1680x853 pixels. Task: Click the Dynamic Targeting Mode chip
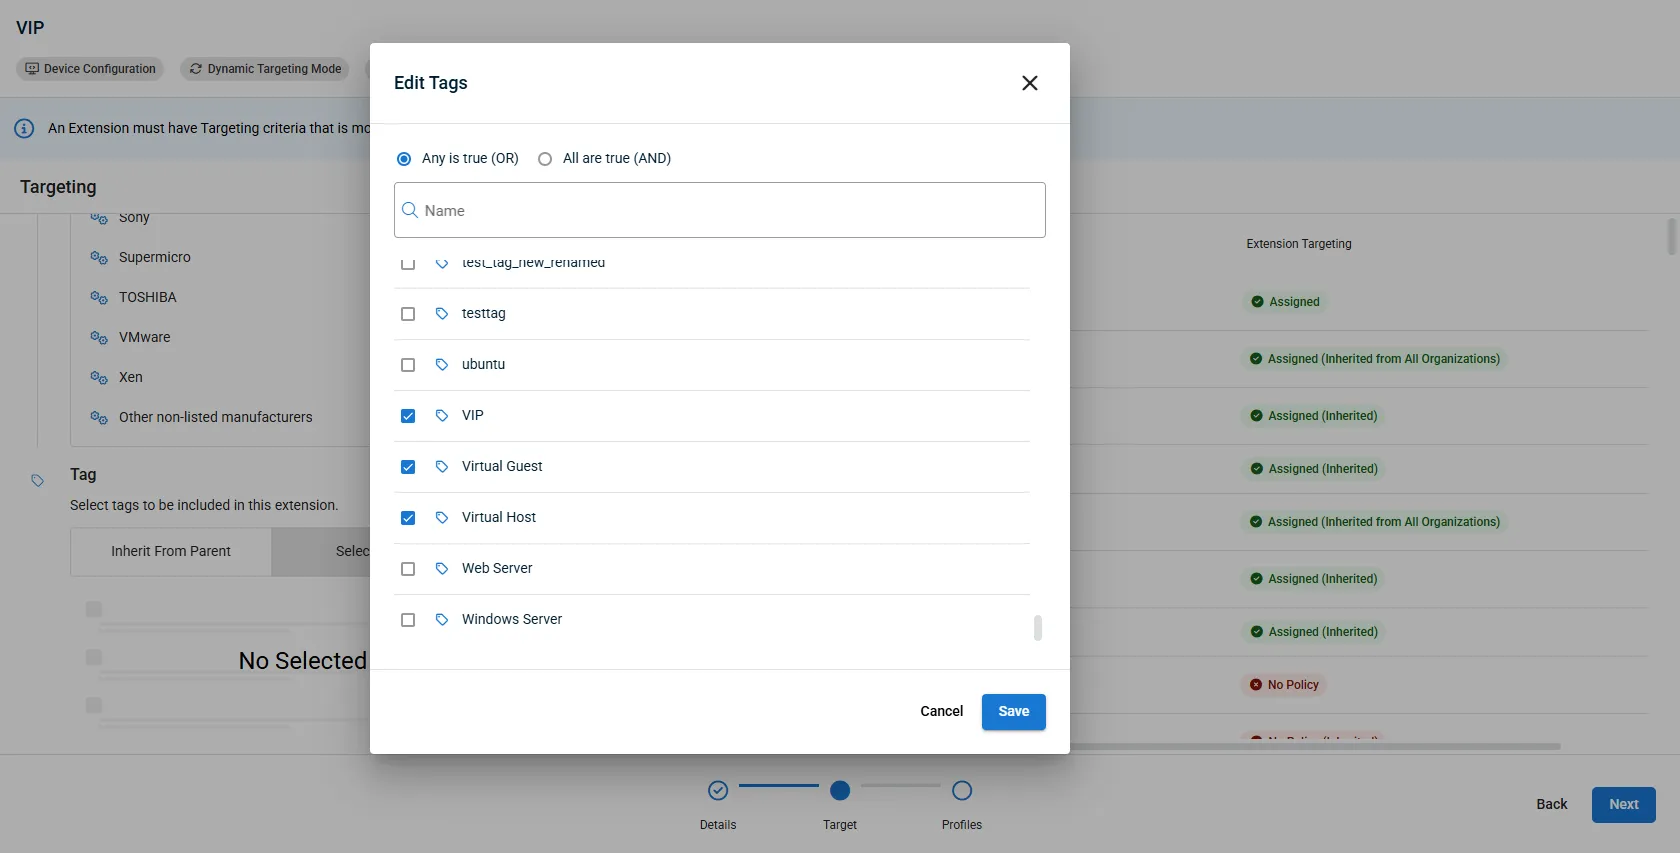pos(265,69)
